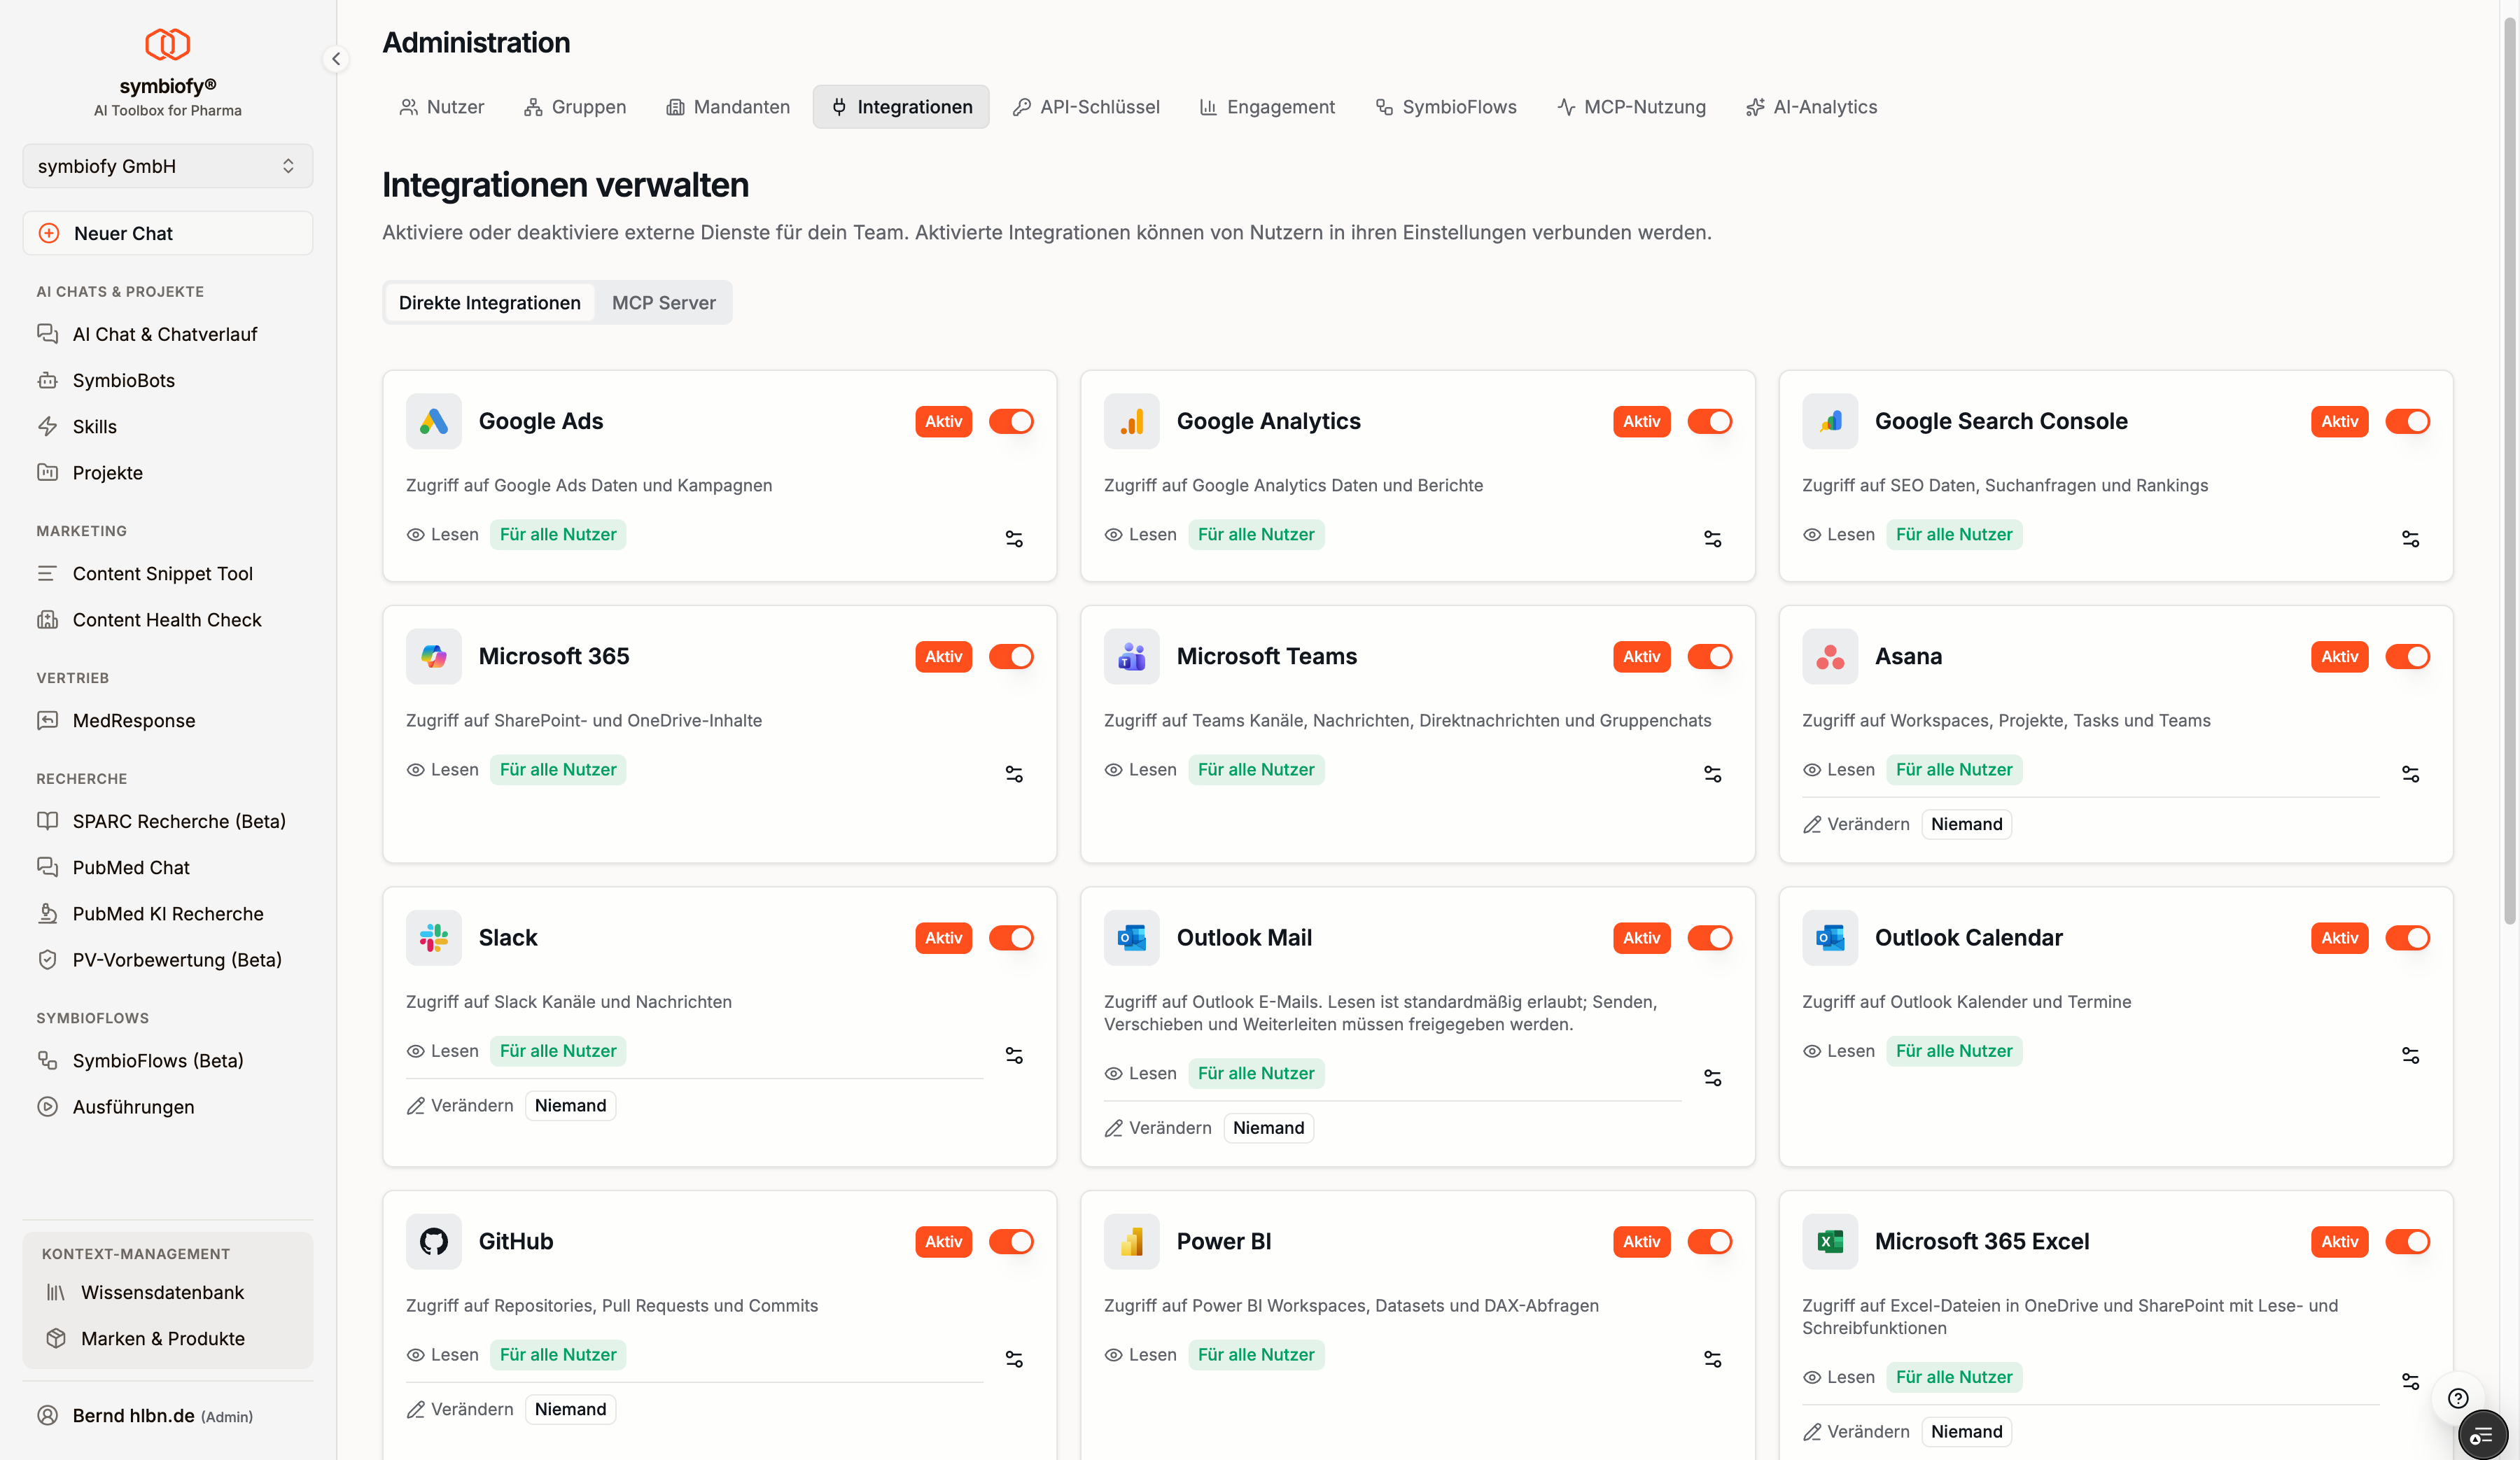Image resolution: width=2520 pixels, height=1460 pixels.
Task: Switch off the Microsoft 365 Excel toggle
Action: [x=2407, y=1241]
